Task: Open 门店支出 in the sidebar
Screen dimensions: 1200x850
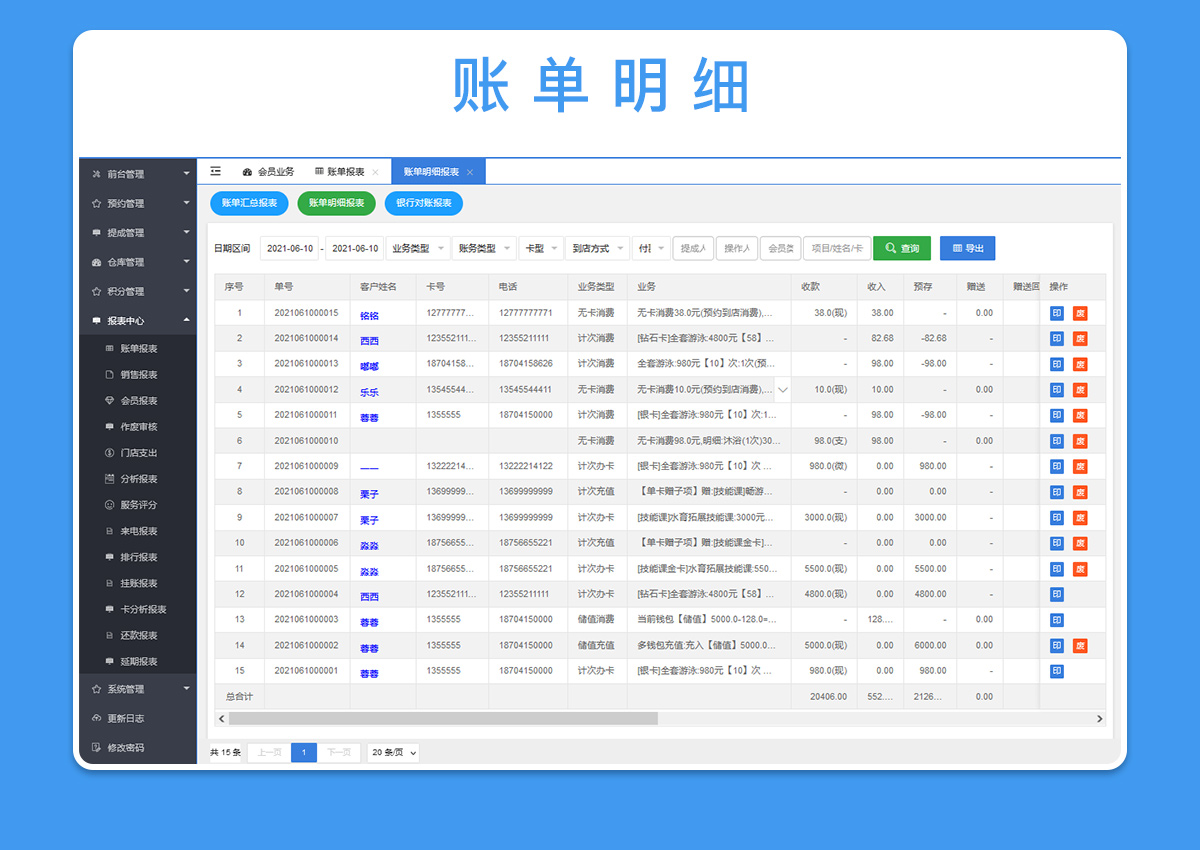Action: coord(139,453)
